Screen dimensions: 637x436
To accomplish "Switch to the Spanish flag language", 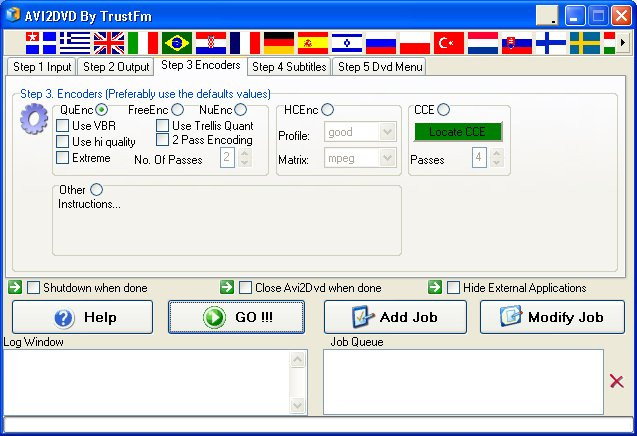I will click(x=313, y=43).
